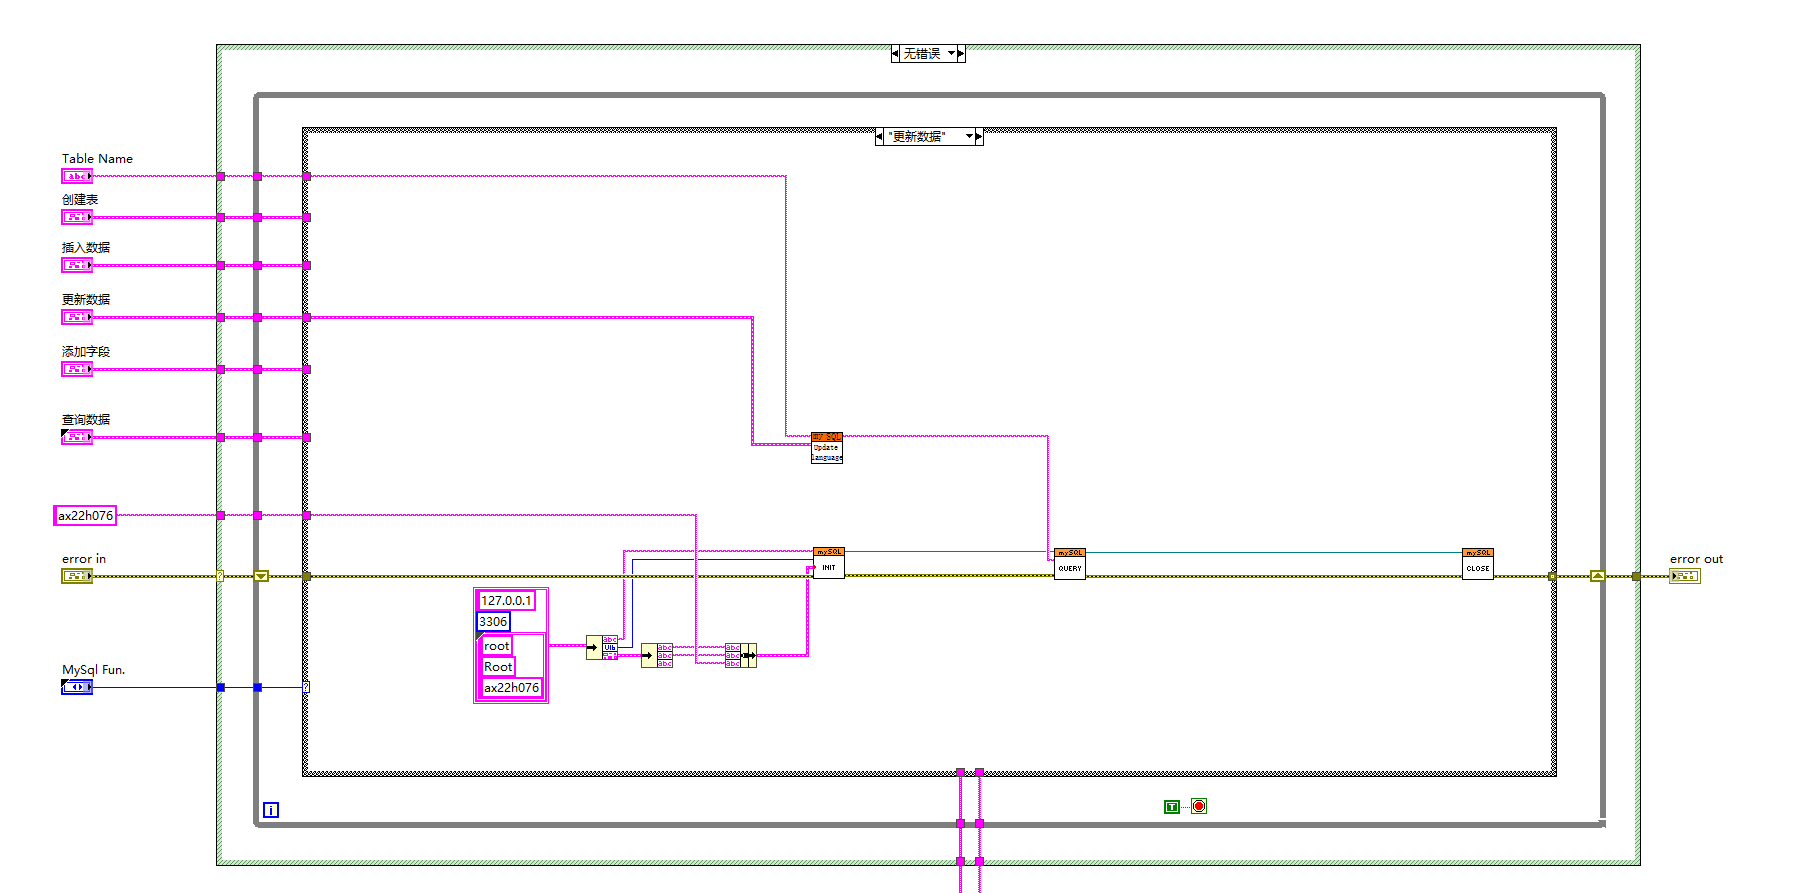This screenshot has height=893, width=1800.
Task: Click the error out label
Action: click(x=1697, y=559)
